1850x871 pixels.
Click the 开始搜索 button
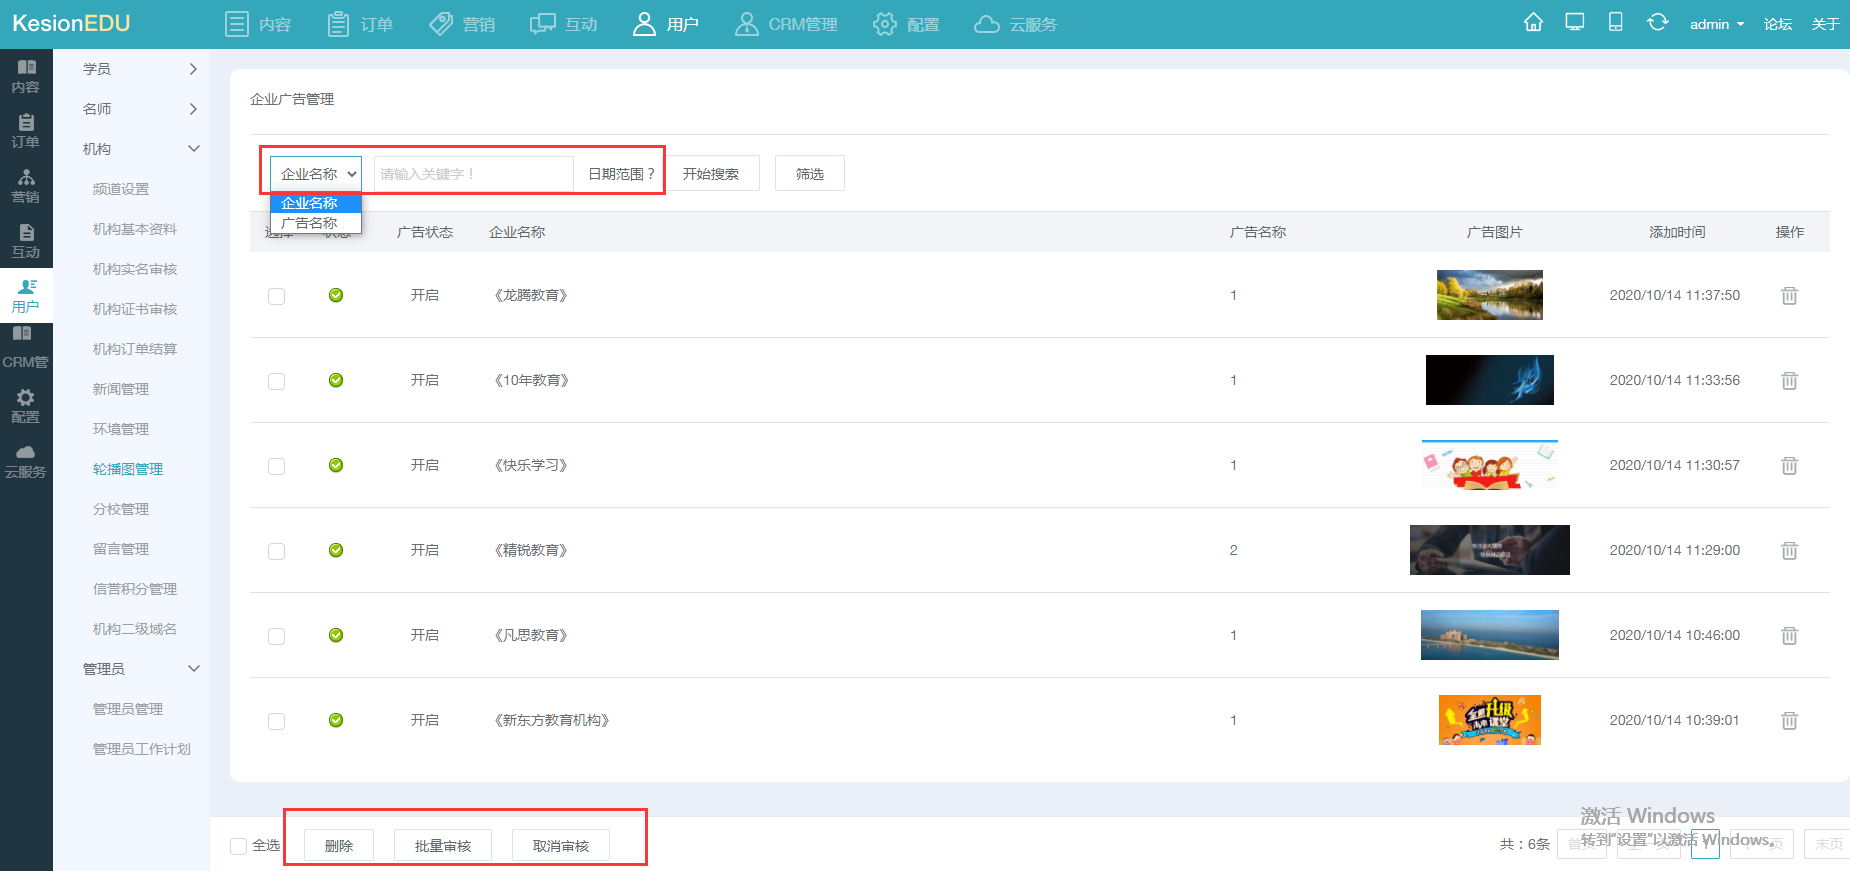[711, 174]
